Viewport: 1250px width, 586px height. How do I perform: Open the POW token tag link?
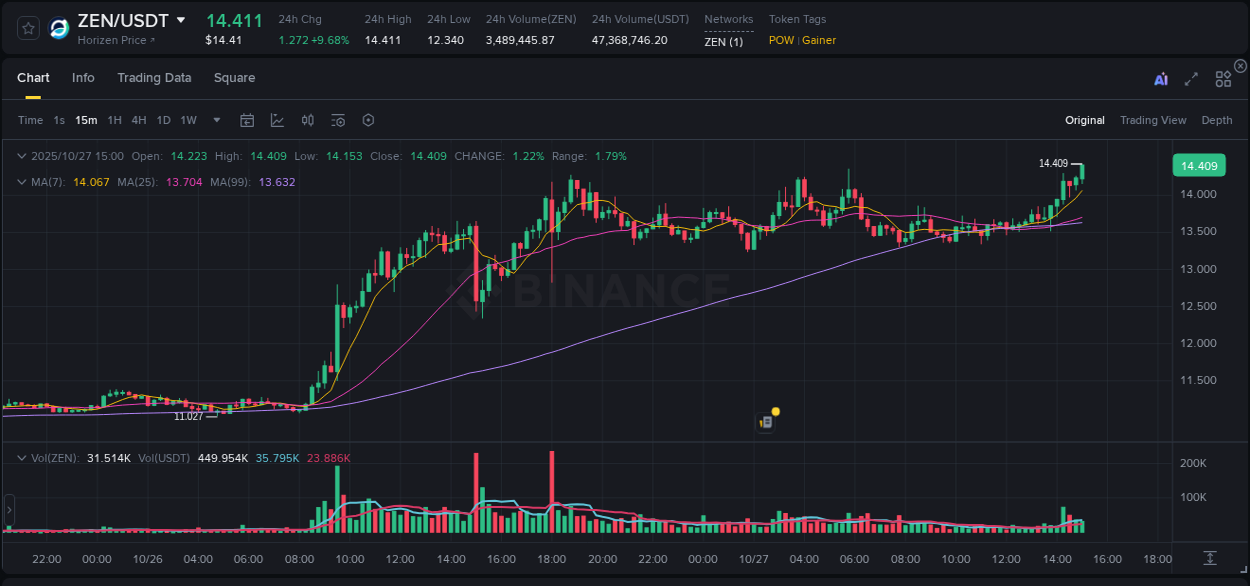tap(781, 40)
